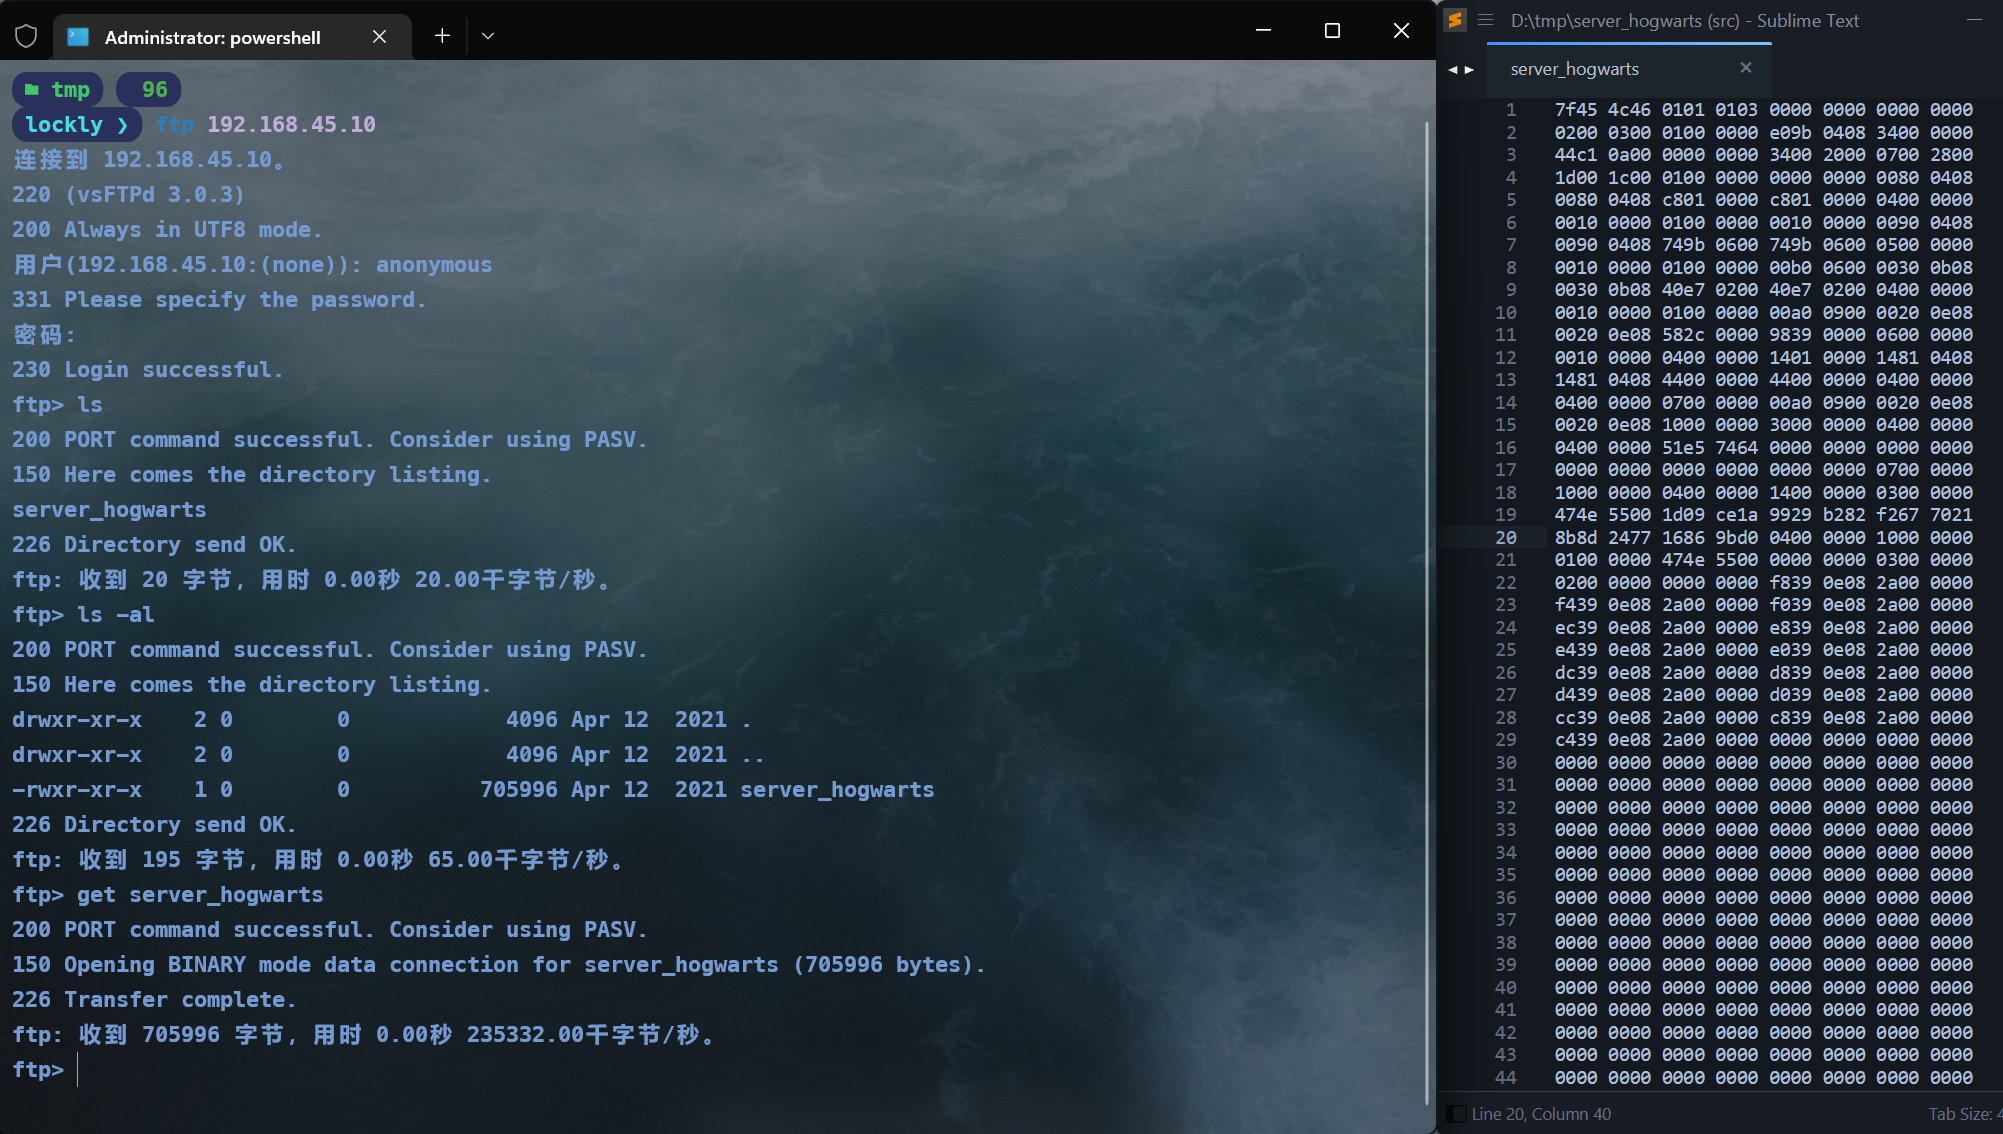Click the next tab arrow in Sublime
Image resolution: width=2003 pixels, height=1134 pixels.
(x=1469, y=69)
